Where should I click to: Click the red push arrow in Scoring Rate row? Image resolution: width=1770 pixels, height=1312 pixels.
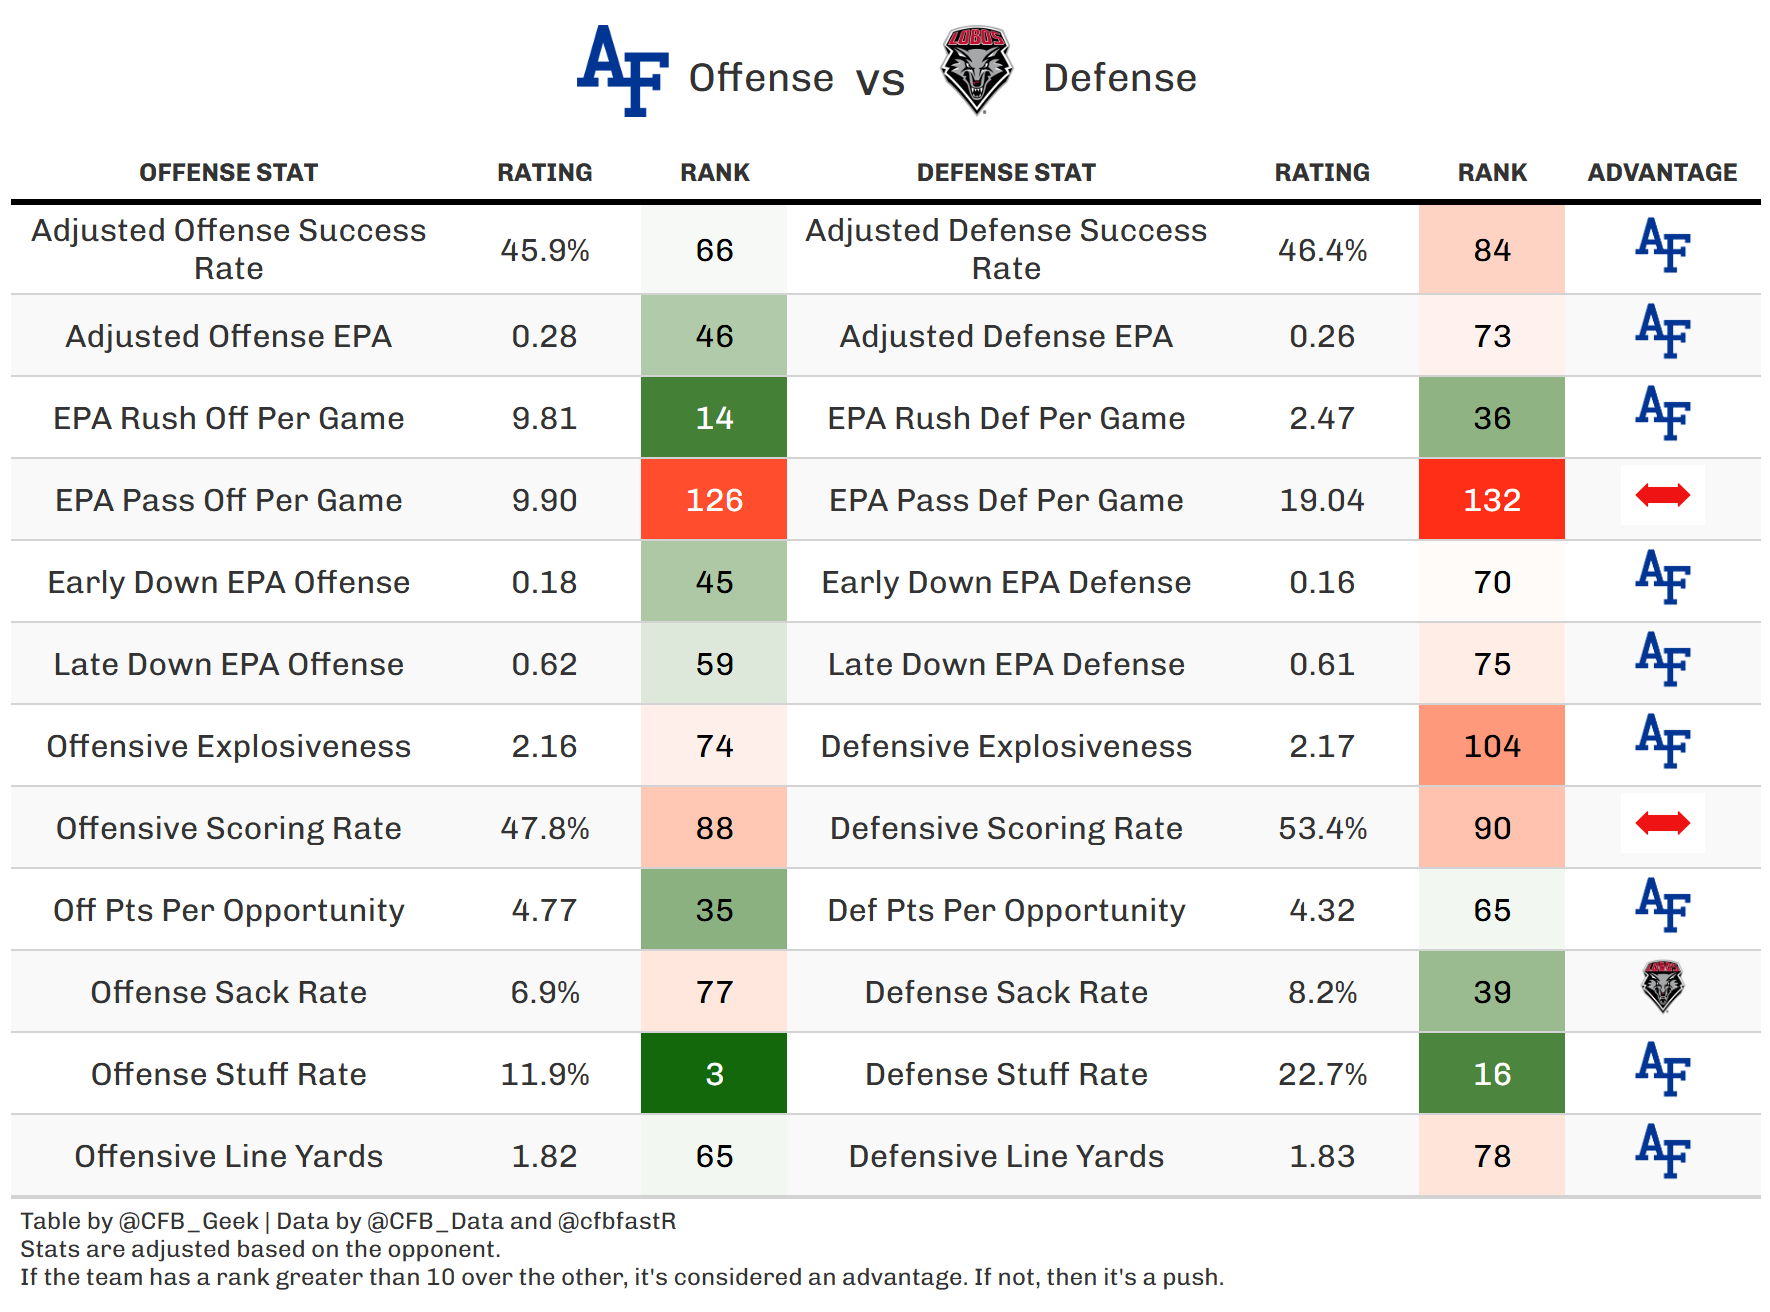1662,823
